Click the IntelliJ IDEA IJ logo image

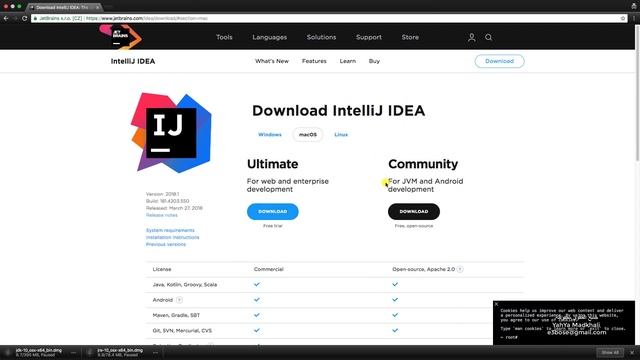coord(171,132)
